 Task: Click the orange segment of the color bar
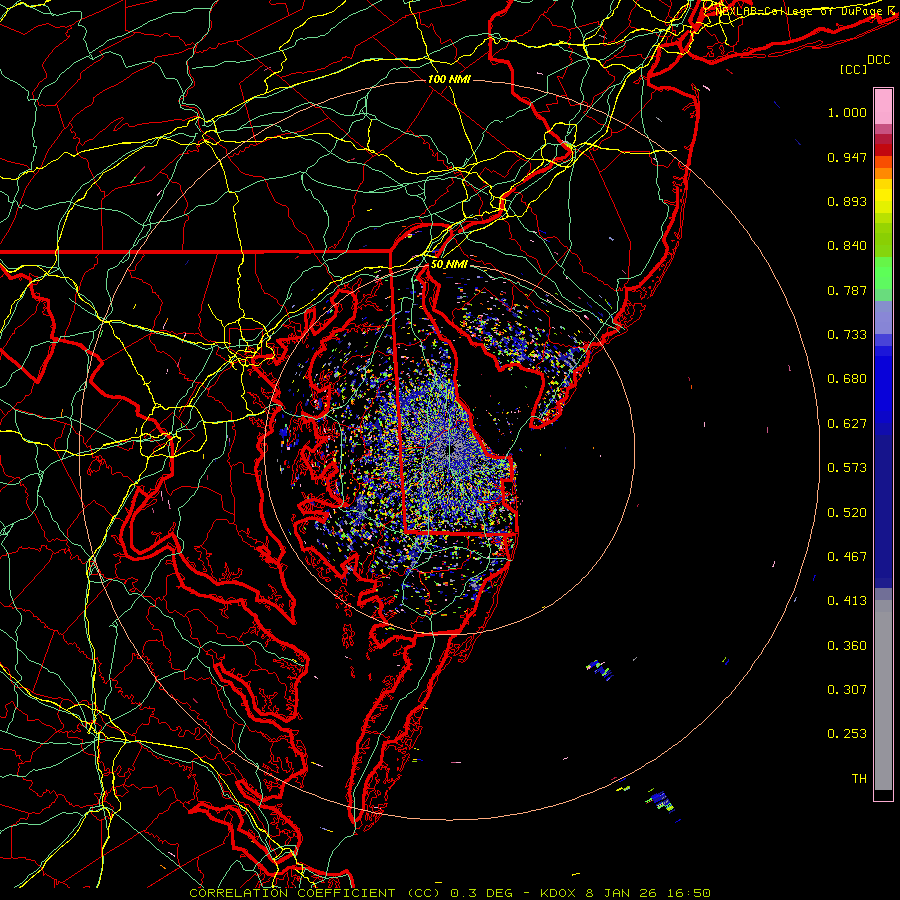883,167
